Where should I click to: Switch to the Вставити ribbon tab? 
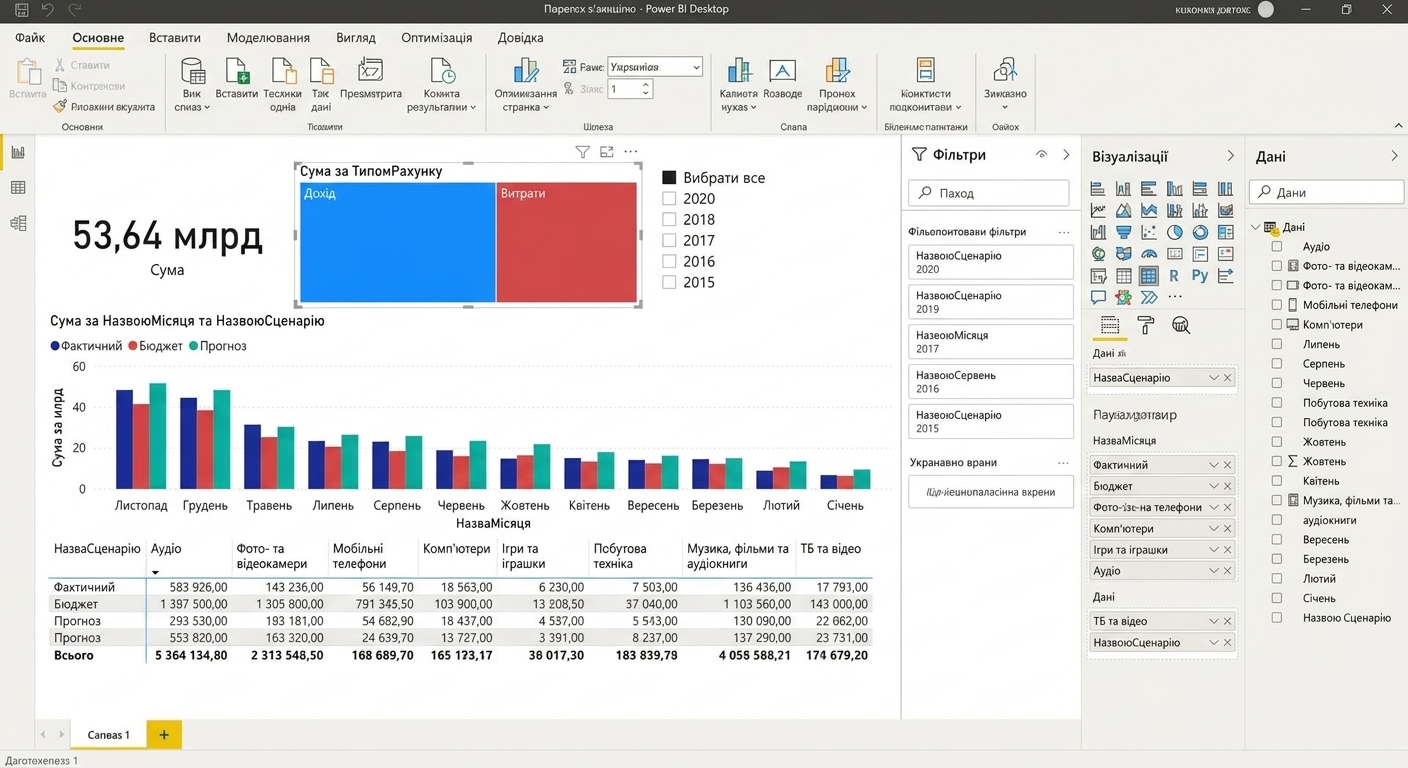click(175, 38)
